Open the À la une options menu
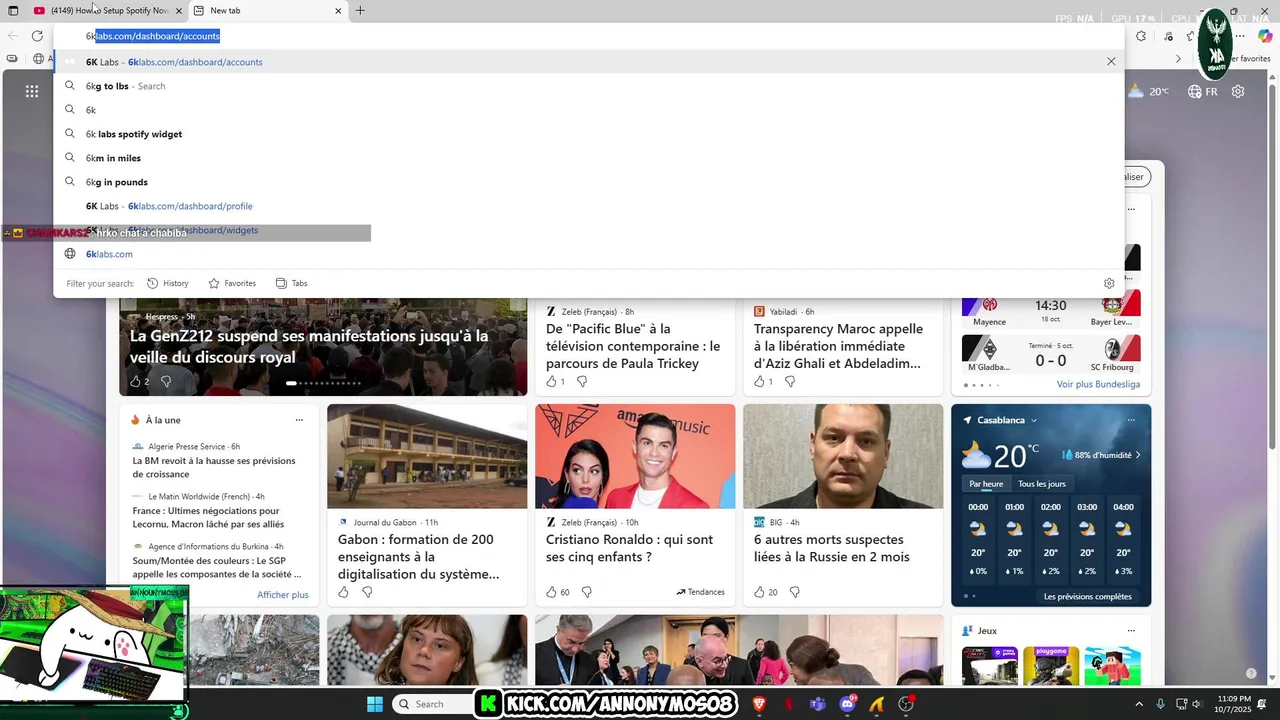Viewport: 1280px width, 720px height. tap(299, 420)
